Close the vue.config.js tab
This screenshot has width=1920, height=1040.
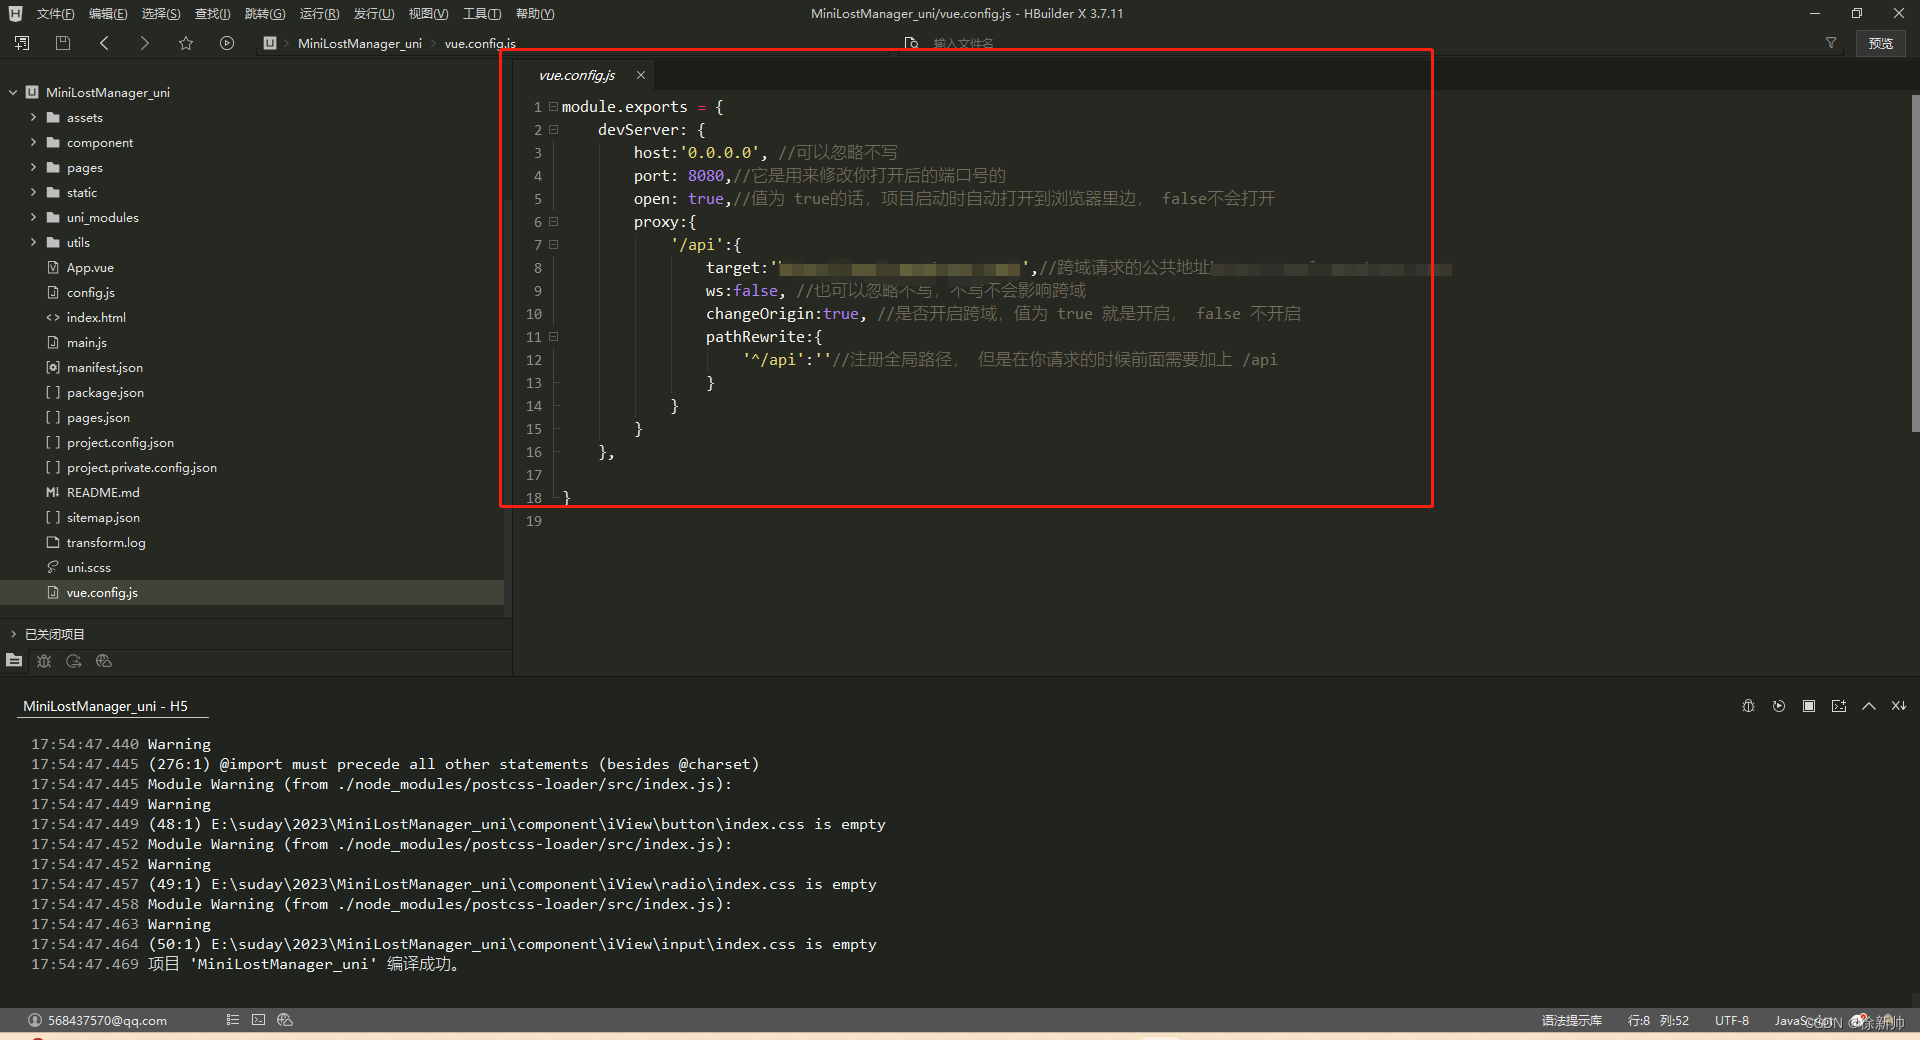(x=641, y=75)
